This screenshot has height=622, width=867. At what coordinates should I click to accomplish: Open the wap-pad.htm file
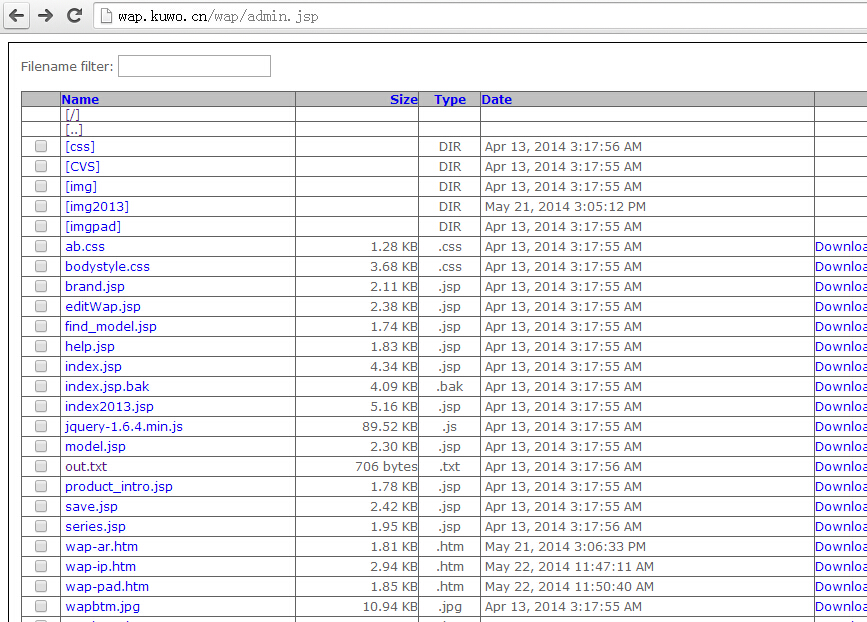[107, 586]
